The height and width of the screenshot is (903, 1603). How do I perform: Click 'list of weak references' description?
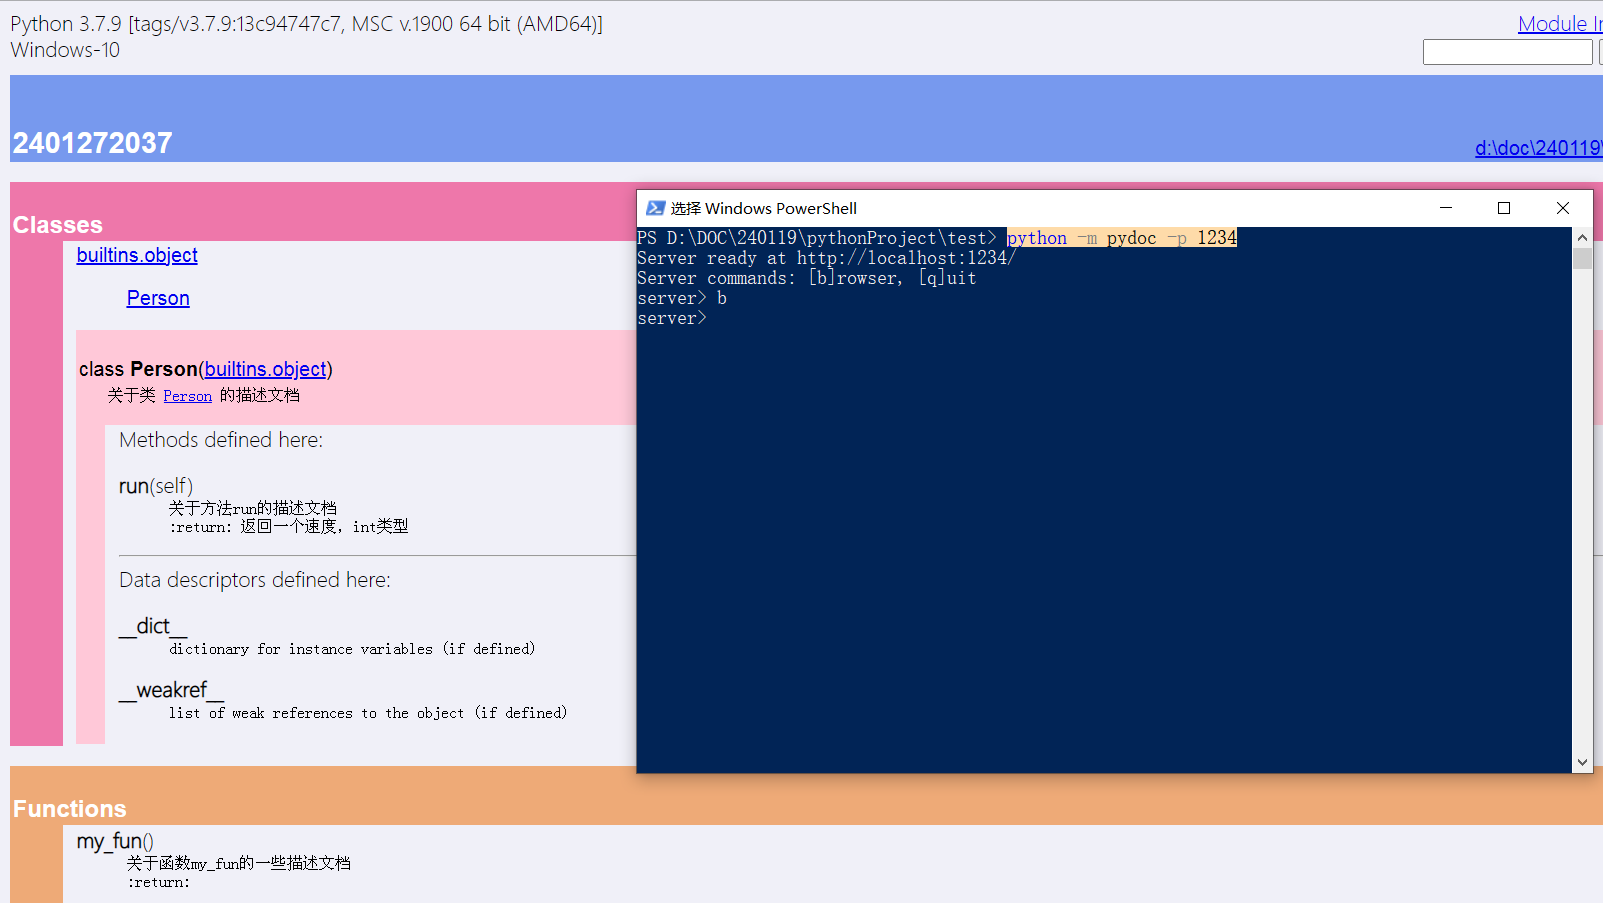368,713
